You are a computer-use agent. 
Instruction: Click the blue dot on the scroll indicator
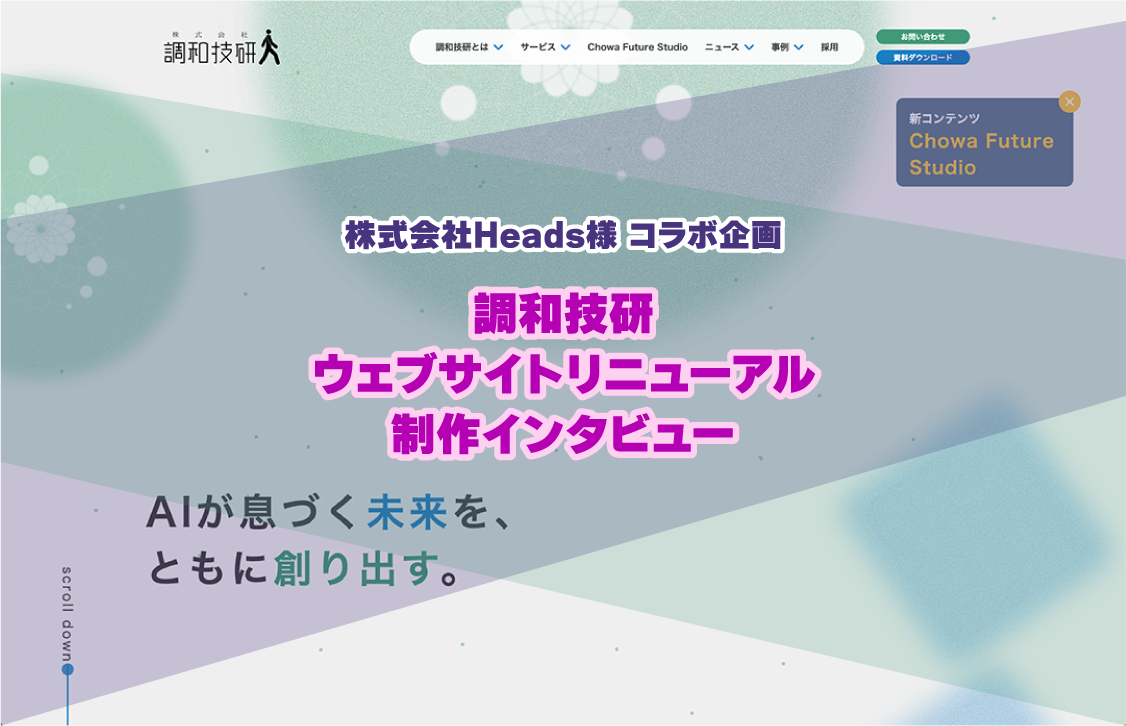(68, 669)
